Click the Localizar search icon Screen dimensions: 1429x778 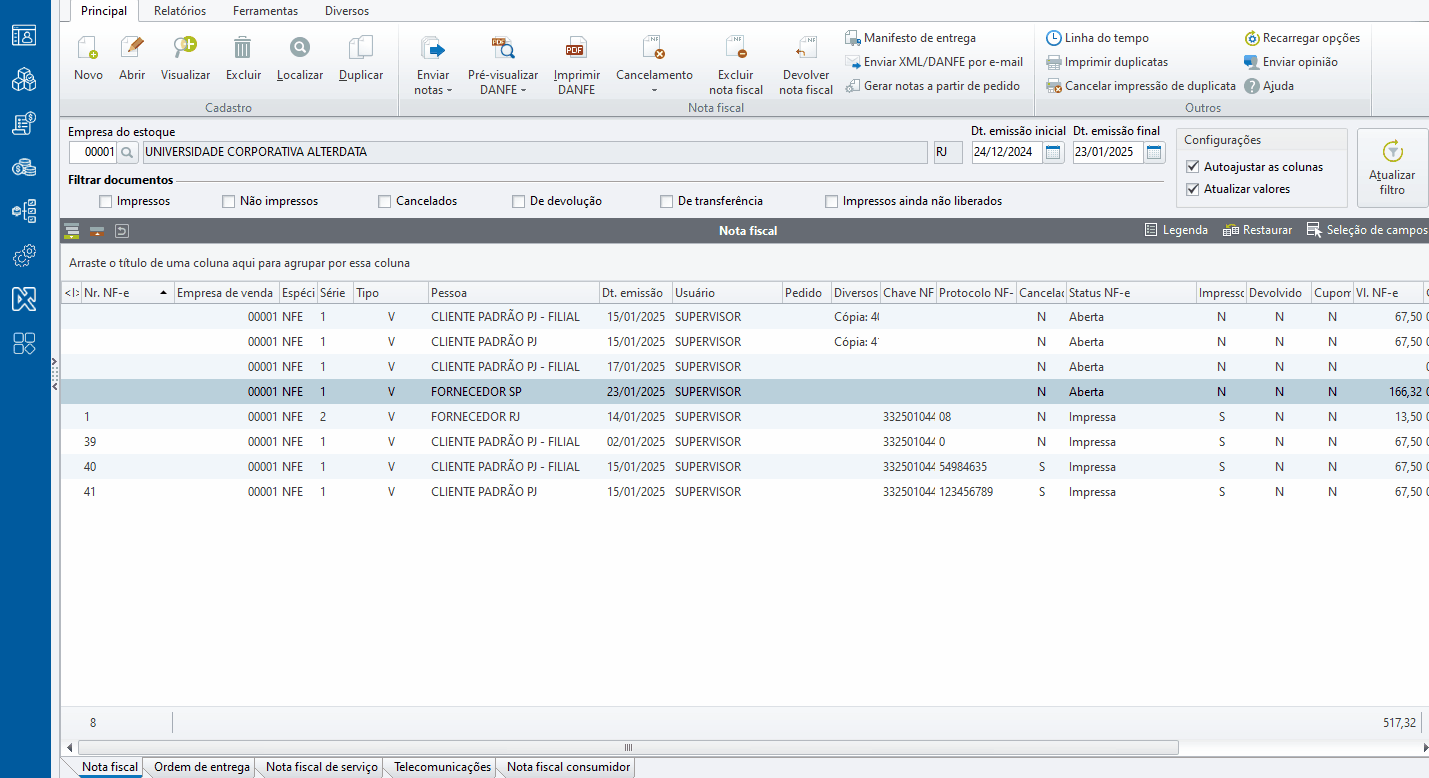tap(300, 49)
